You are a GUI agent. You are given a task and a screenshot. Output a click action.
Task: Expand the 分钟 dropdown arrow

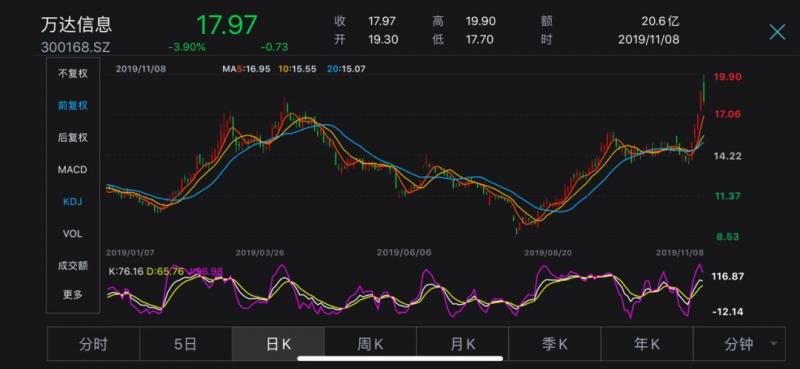(774, 344)
